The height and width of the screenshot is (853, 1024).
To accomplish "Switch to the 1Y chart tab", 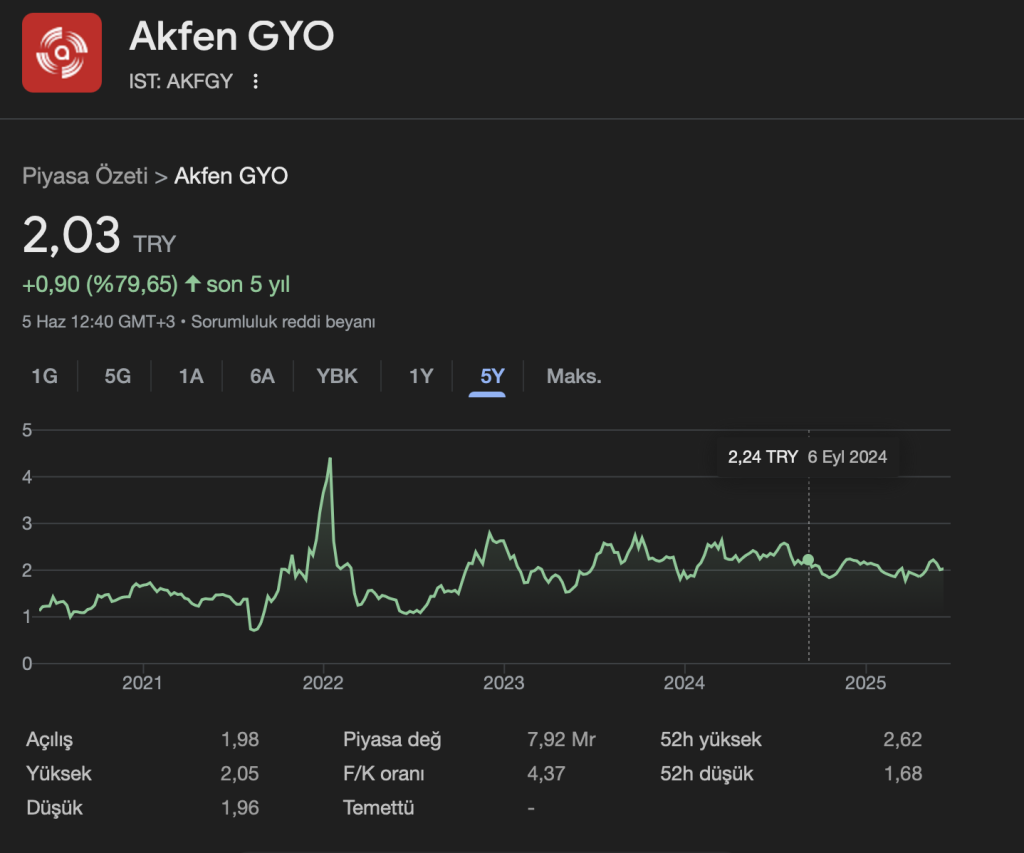I will 421,377.
